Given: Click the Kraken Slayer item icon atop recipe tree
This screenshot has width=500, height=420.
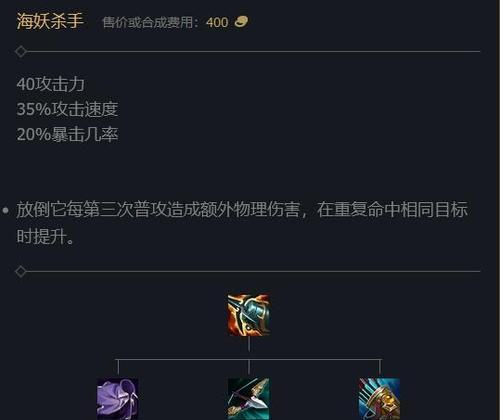Looking at the screenshot, I should (x=249, y=314).
